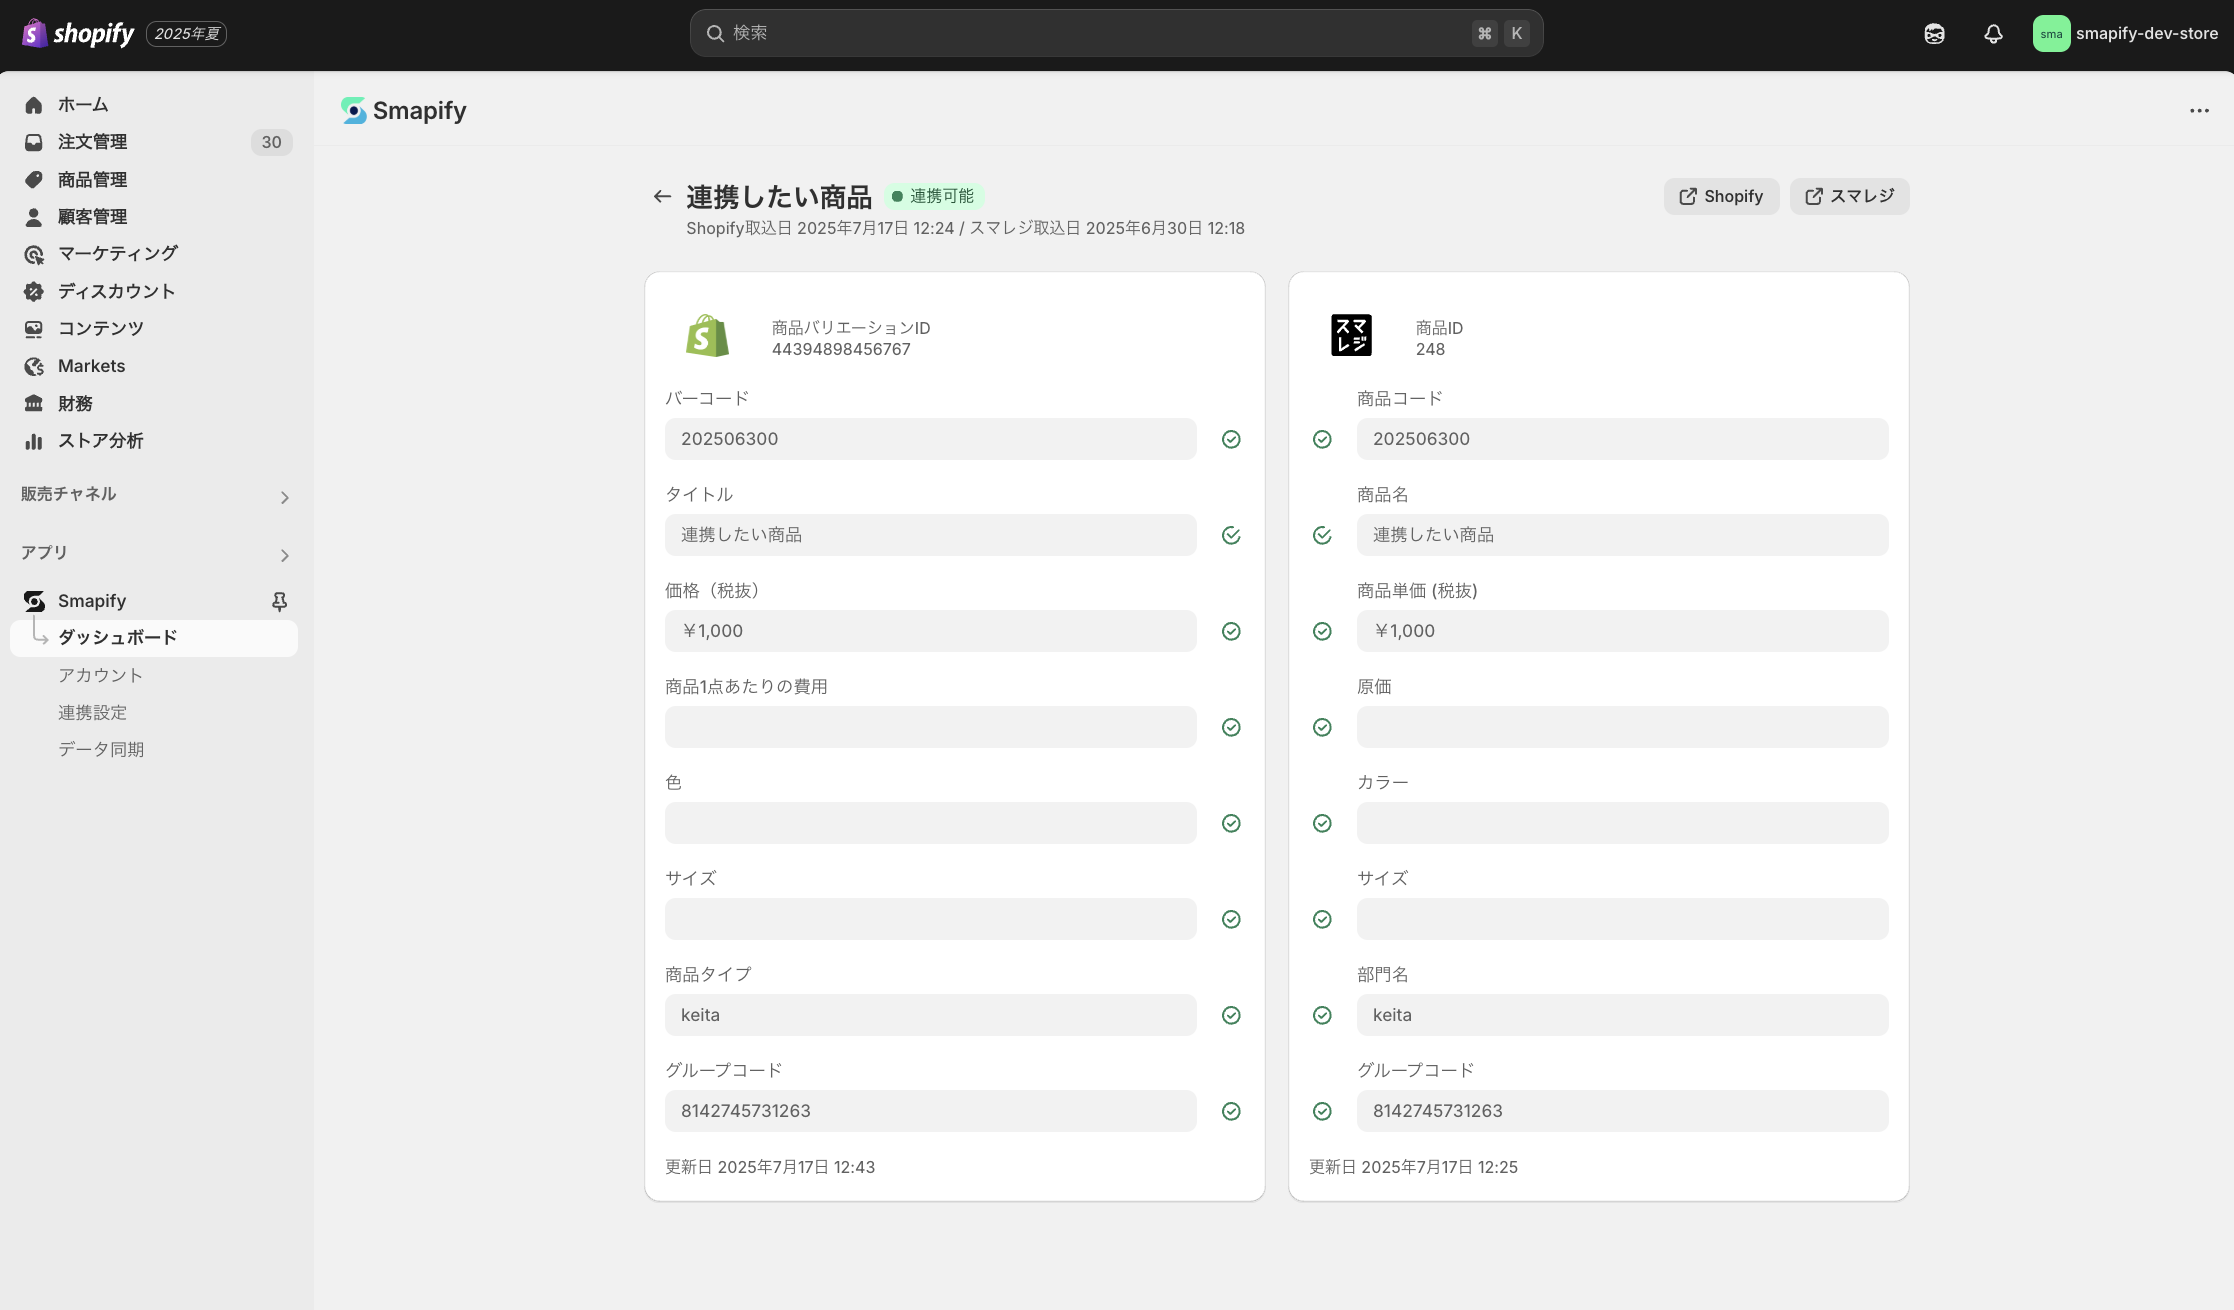Click the smapify-dev-store account avatar
The image size is (2234, 1310).
click(x=2051, y=33)
